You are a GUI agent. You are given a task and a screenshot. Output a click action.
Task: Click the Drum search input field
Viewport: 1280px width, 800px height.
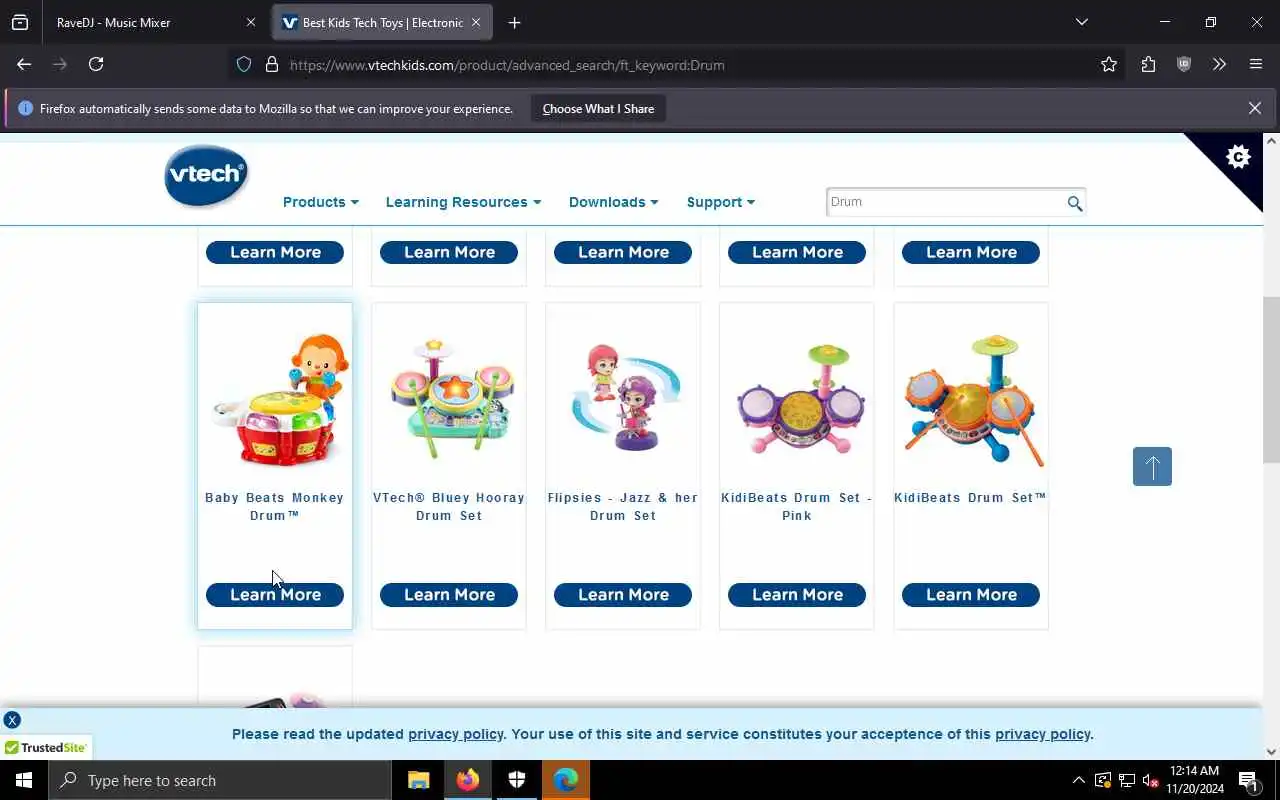[x=945, y=202]
